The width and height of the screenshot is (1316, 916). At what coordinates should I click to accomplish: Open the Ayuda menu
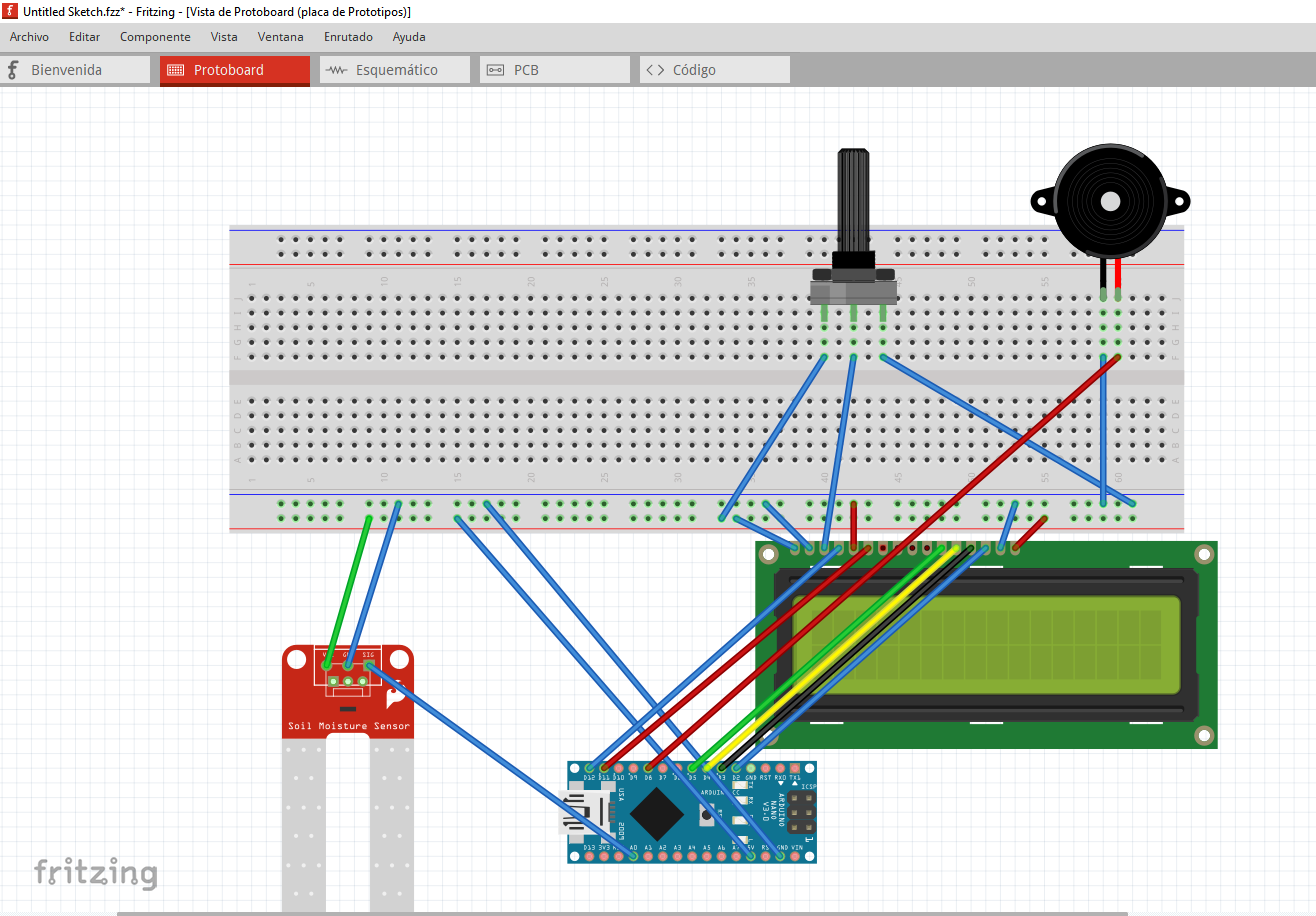click(408, 36)
